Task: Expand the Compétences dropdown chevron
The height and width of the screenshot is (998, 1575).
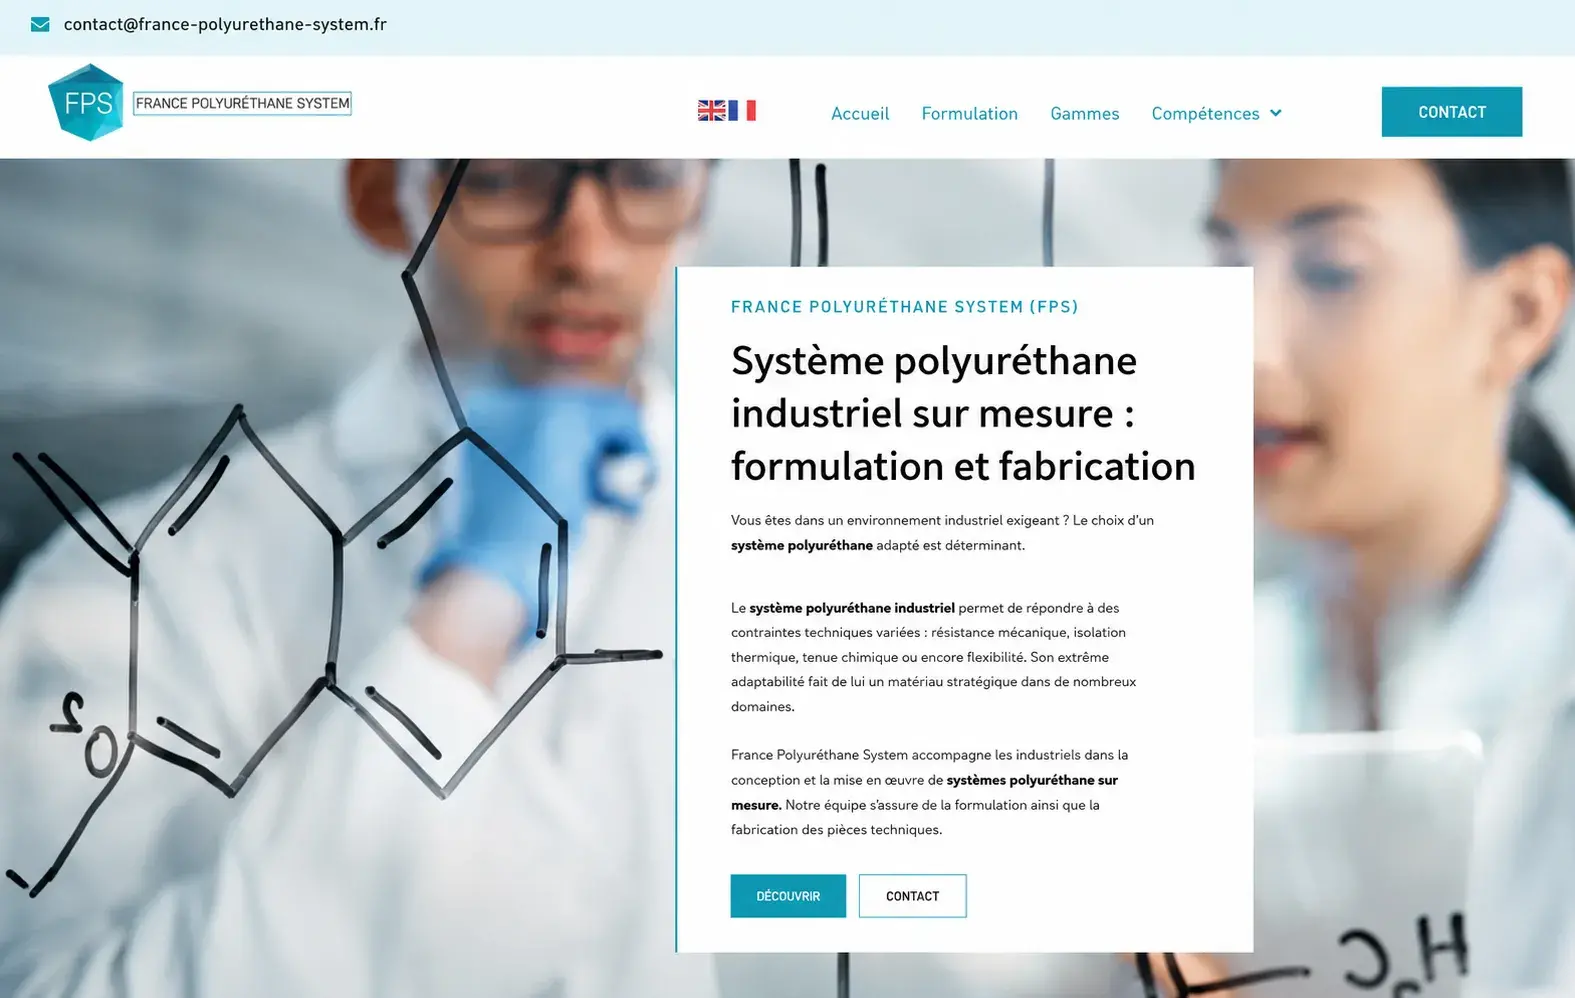Action: [1276, 113]
